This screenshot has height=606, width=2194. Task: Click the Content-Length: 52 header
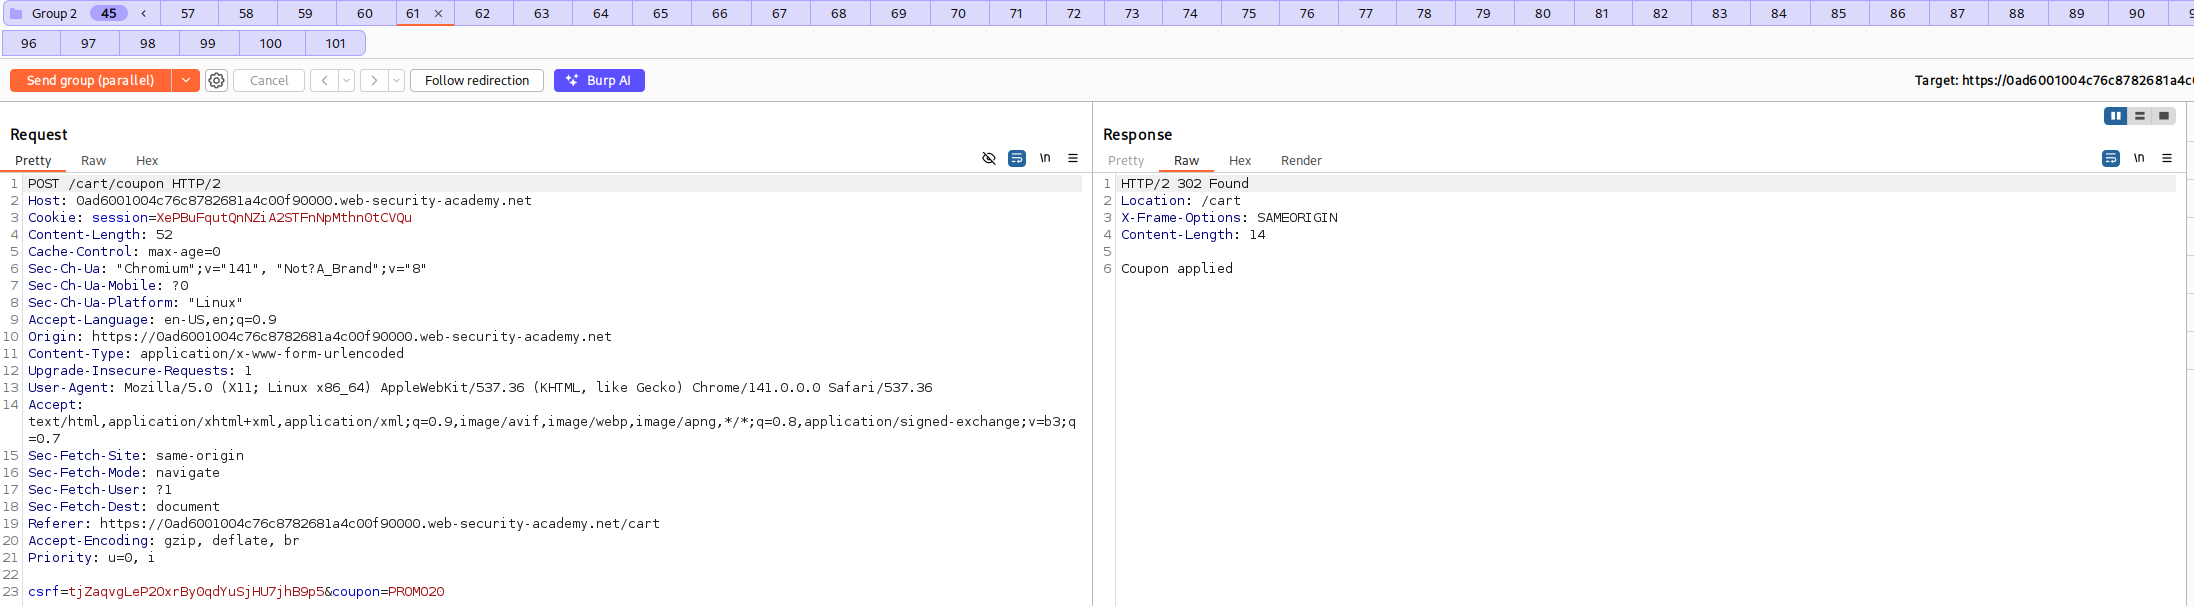100,234
